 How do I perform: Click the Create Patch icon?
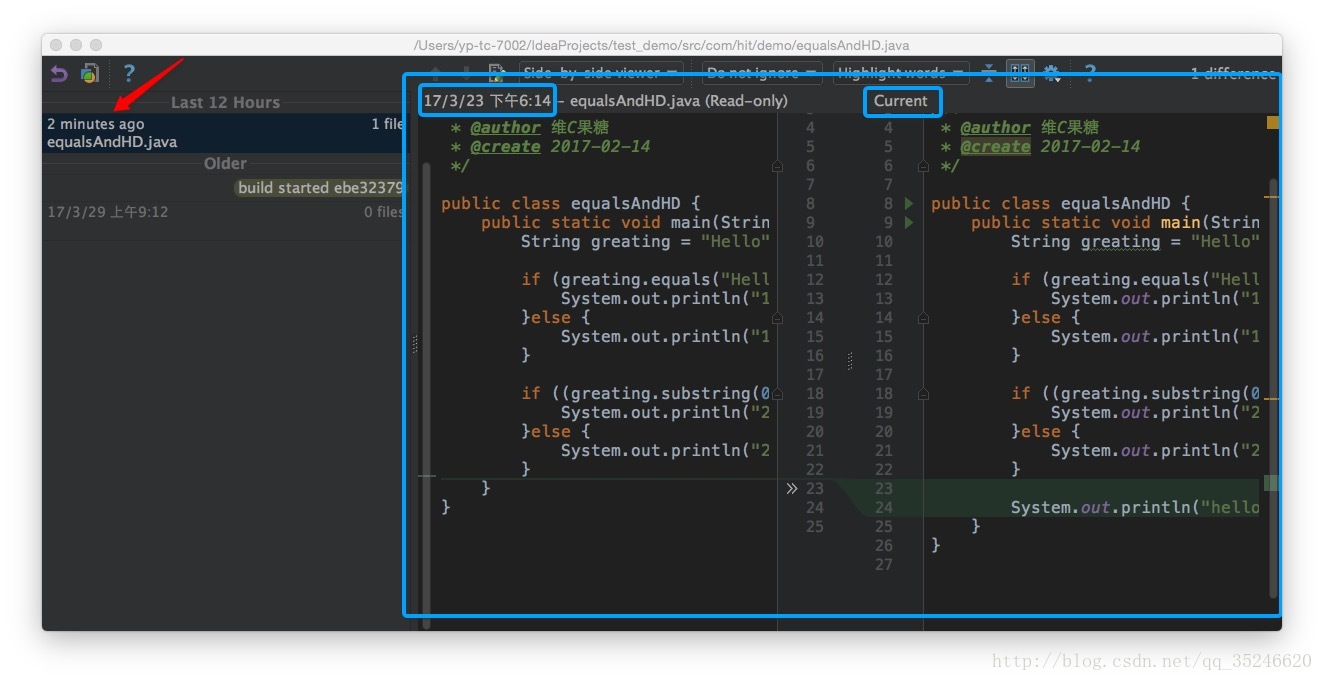tap(91, 73)
